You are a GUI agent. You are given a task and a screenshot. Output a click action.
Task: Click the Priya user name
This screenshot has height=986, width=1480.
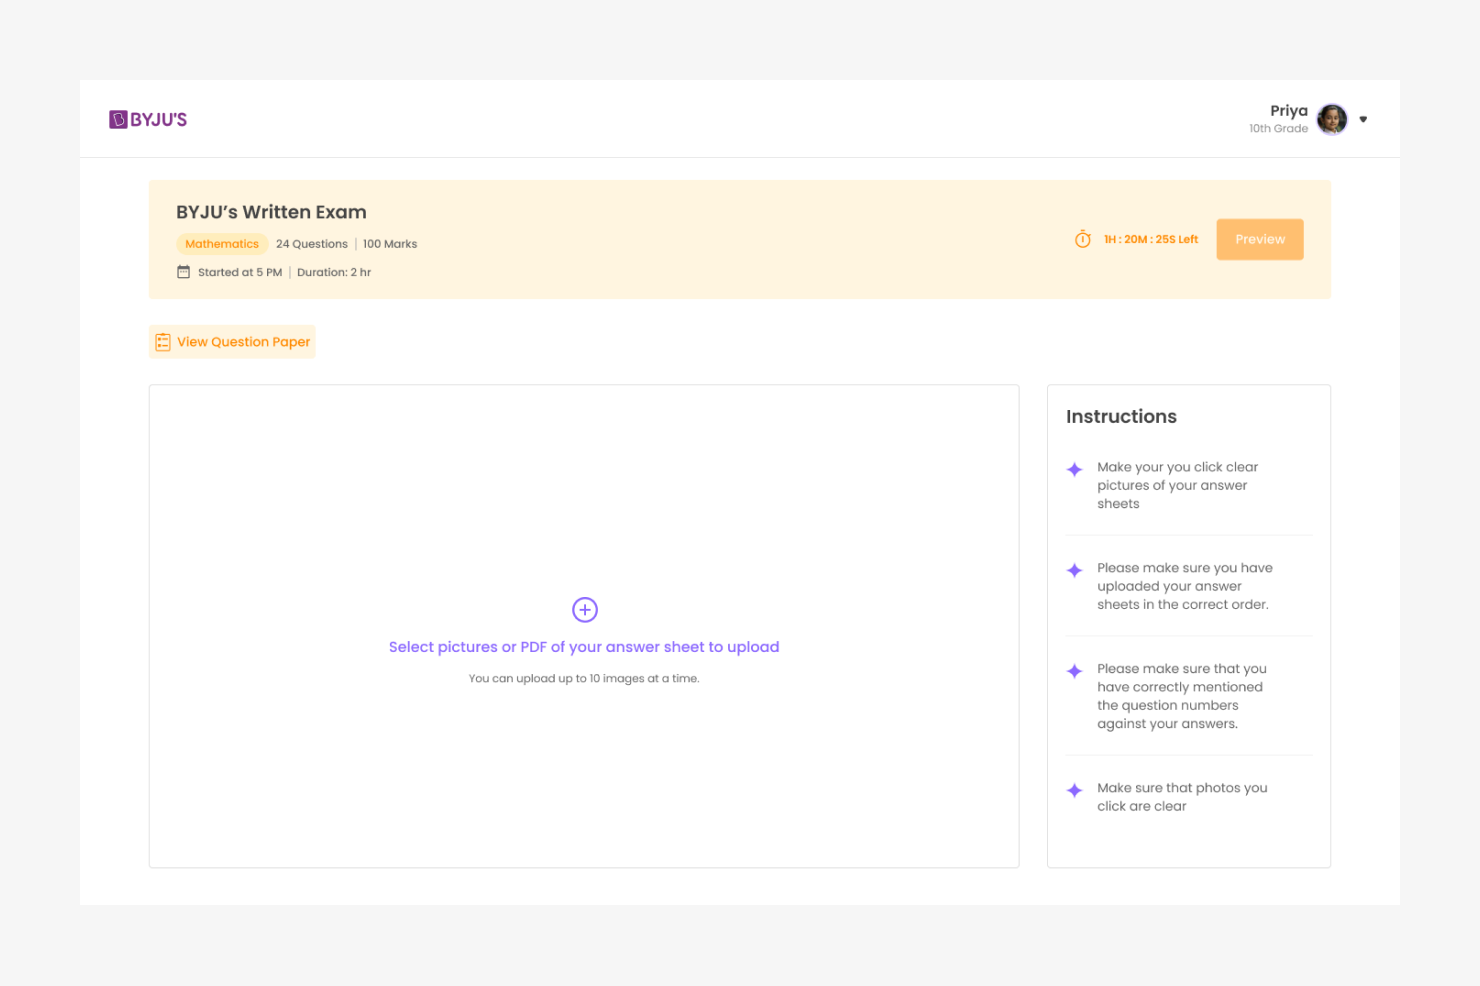[1289, 111]
